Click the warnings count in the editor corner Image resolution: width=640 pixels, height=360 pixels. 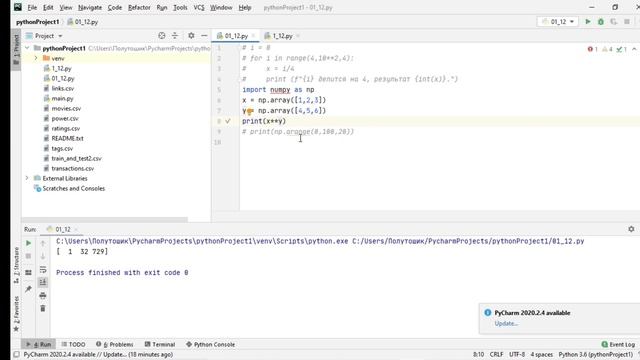pyautogui.click(x=607, y=49)
